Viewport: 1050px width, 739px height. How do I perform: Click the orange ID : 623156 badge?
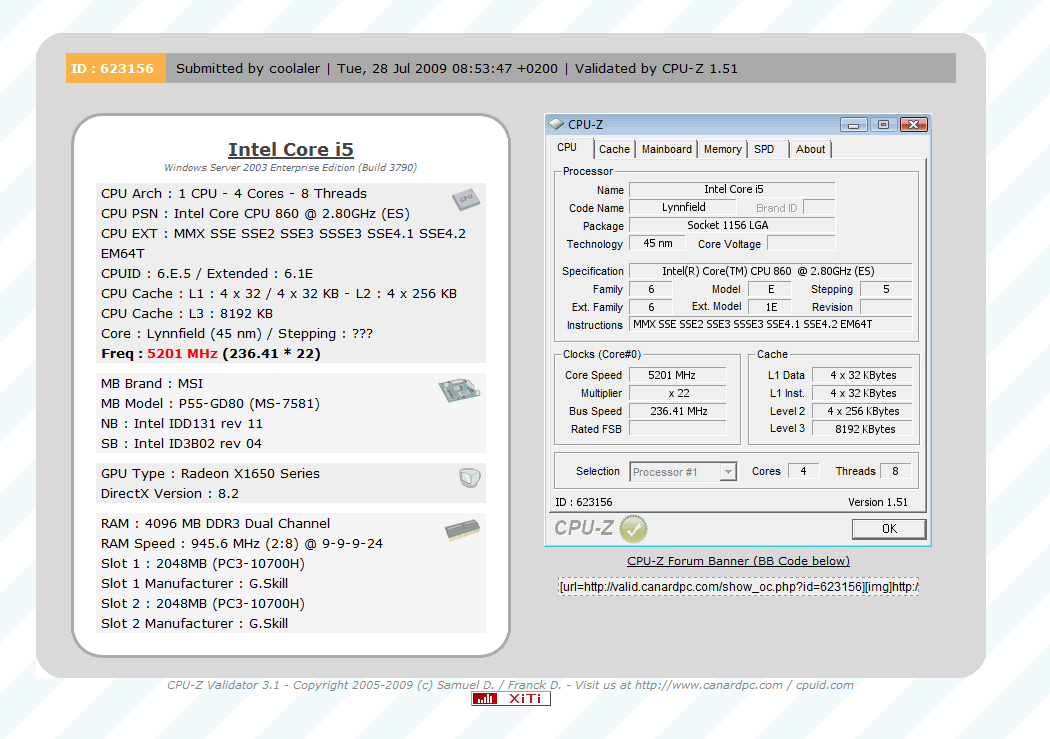point(115,68)
